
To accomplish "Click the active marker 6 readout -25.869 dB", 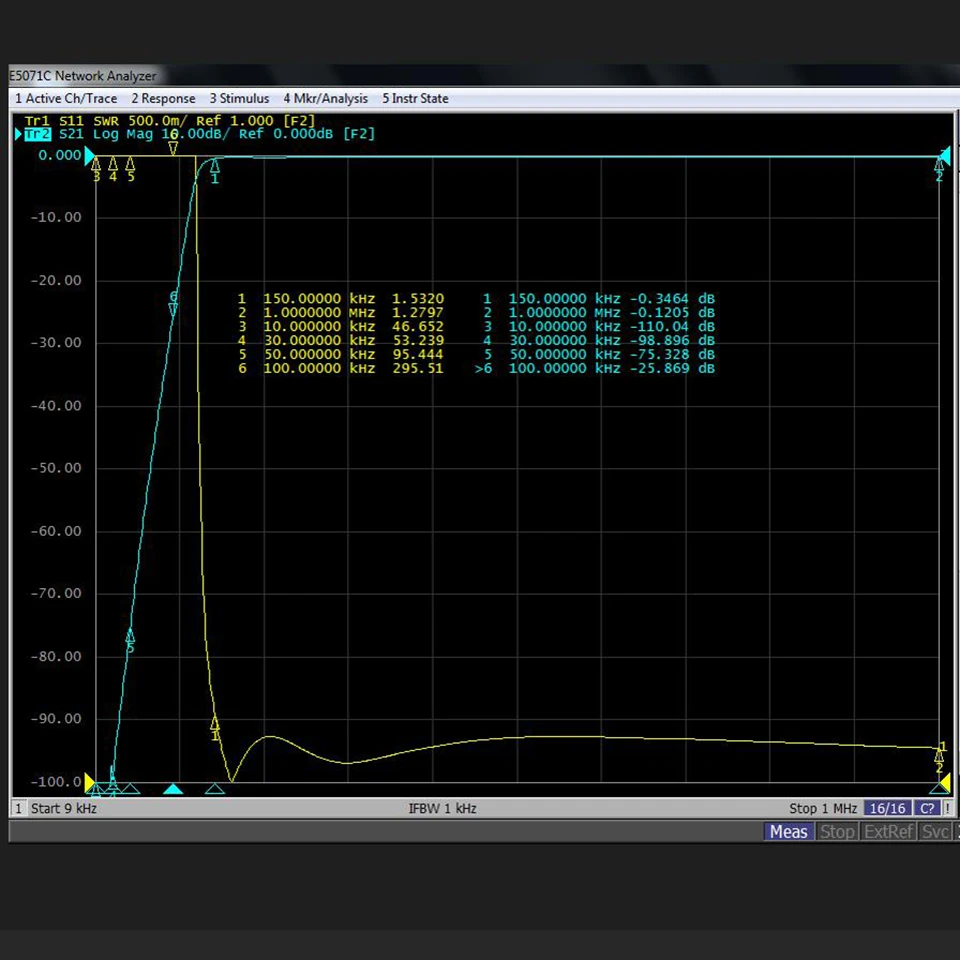I will [x=672, y=369].
